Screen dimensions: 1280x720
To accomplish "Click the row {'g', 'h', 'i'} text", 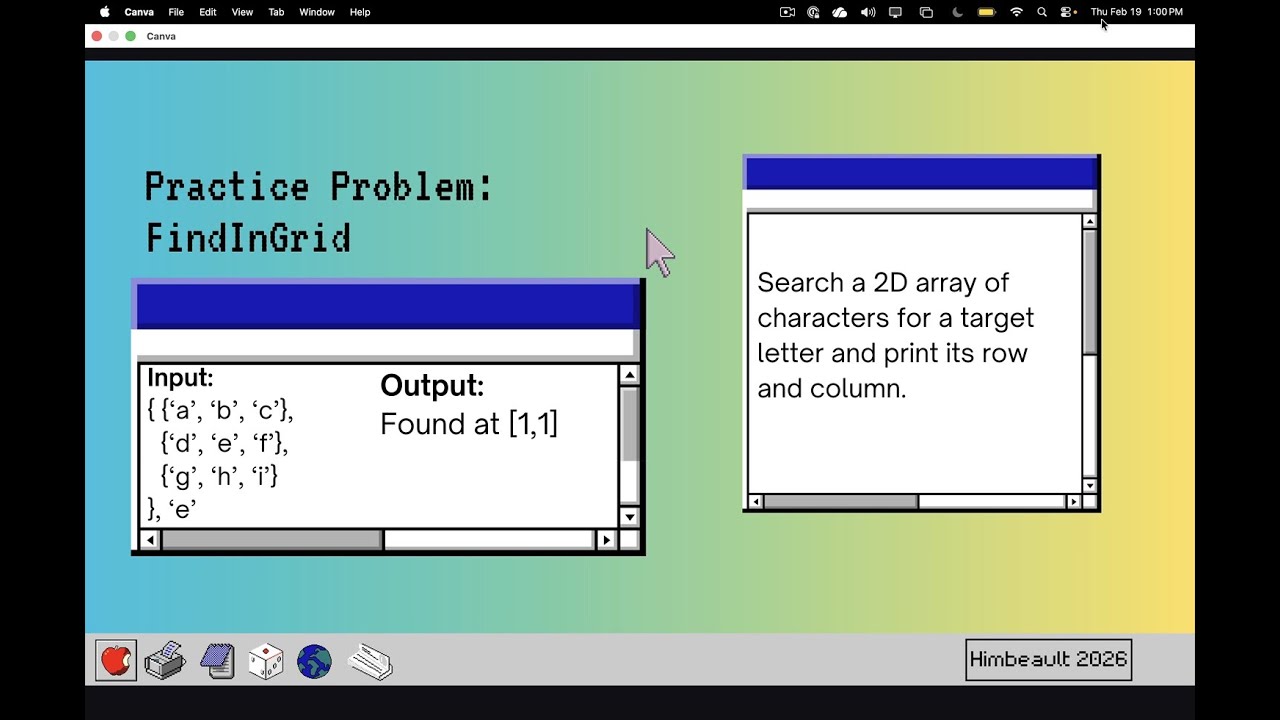I will click(219, 476).
